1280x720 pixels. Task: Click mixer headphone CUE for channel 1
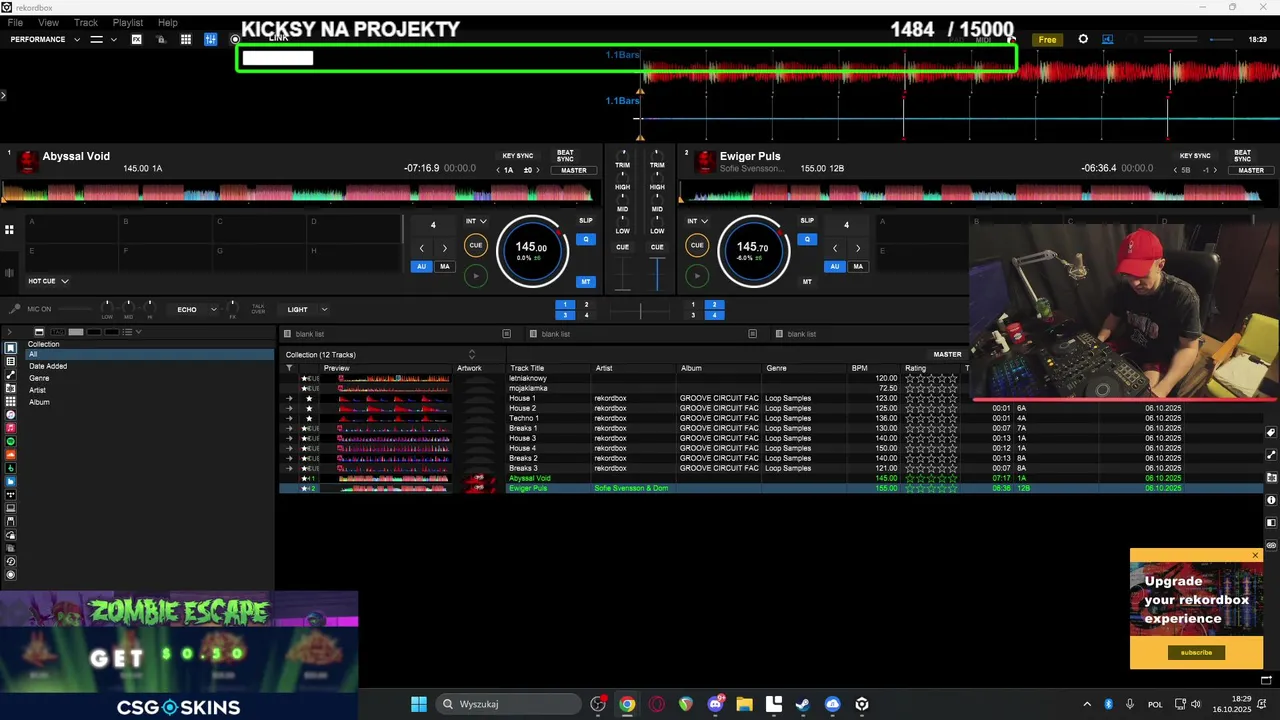click(x=622, y=247)
